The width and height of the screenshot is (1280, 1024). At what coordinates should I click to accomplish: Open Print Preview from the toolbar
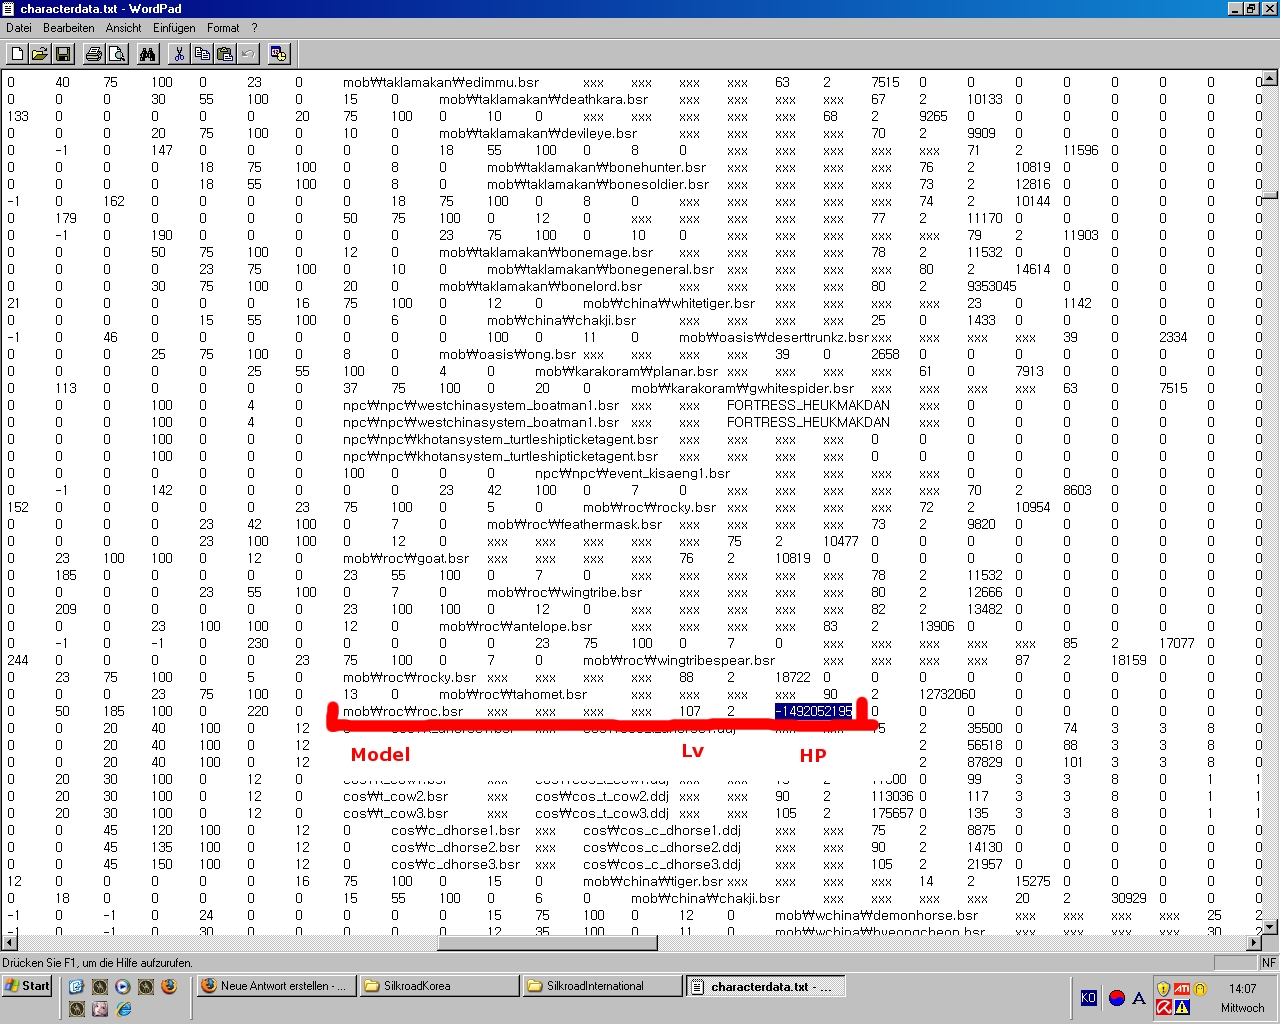[116, 54]
